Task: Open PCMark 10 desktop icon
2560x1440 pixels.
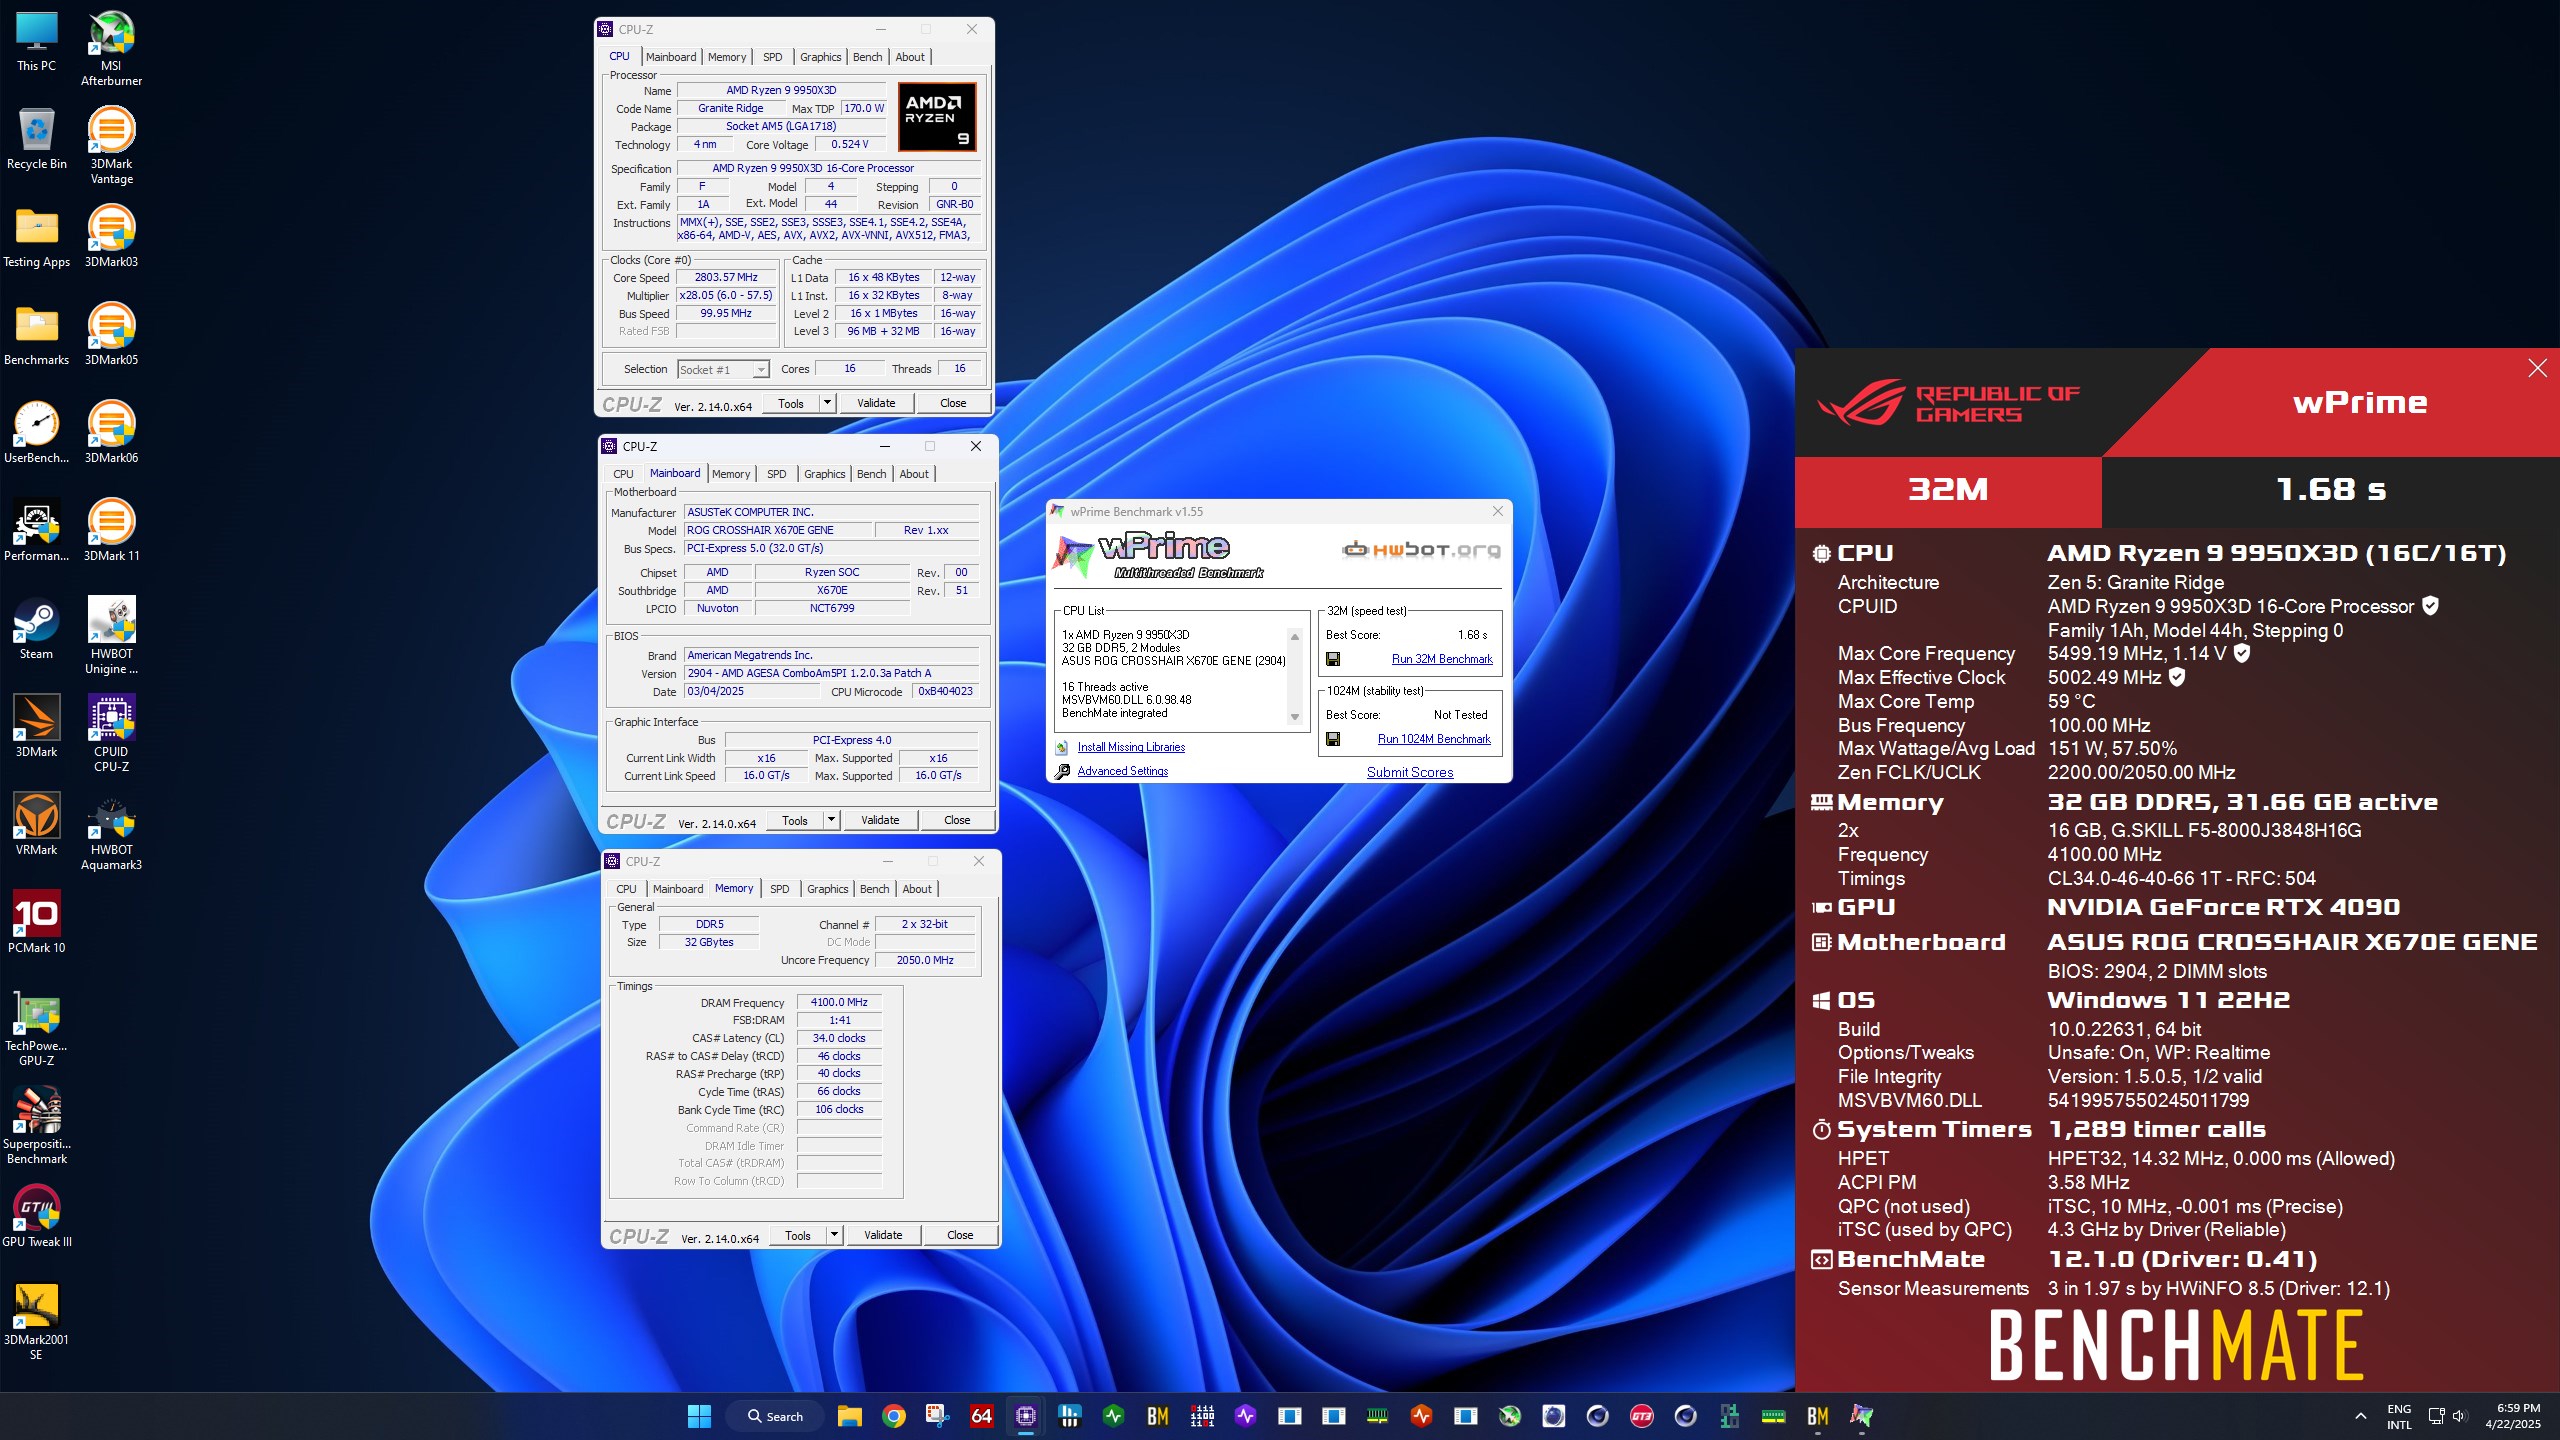Action: point(36,923)
